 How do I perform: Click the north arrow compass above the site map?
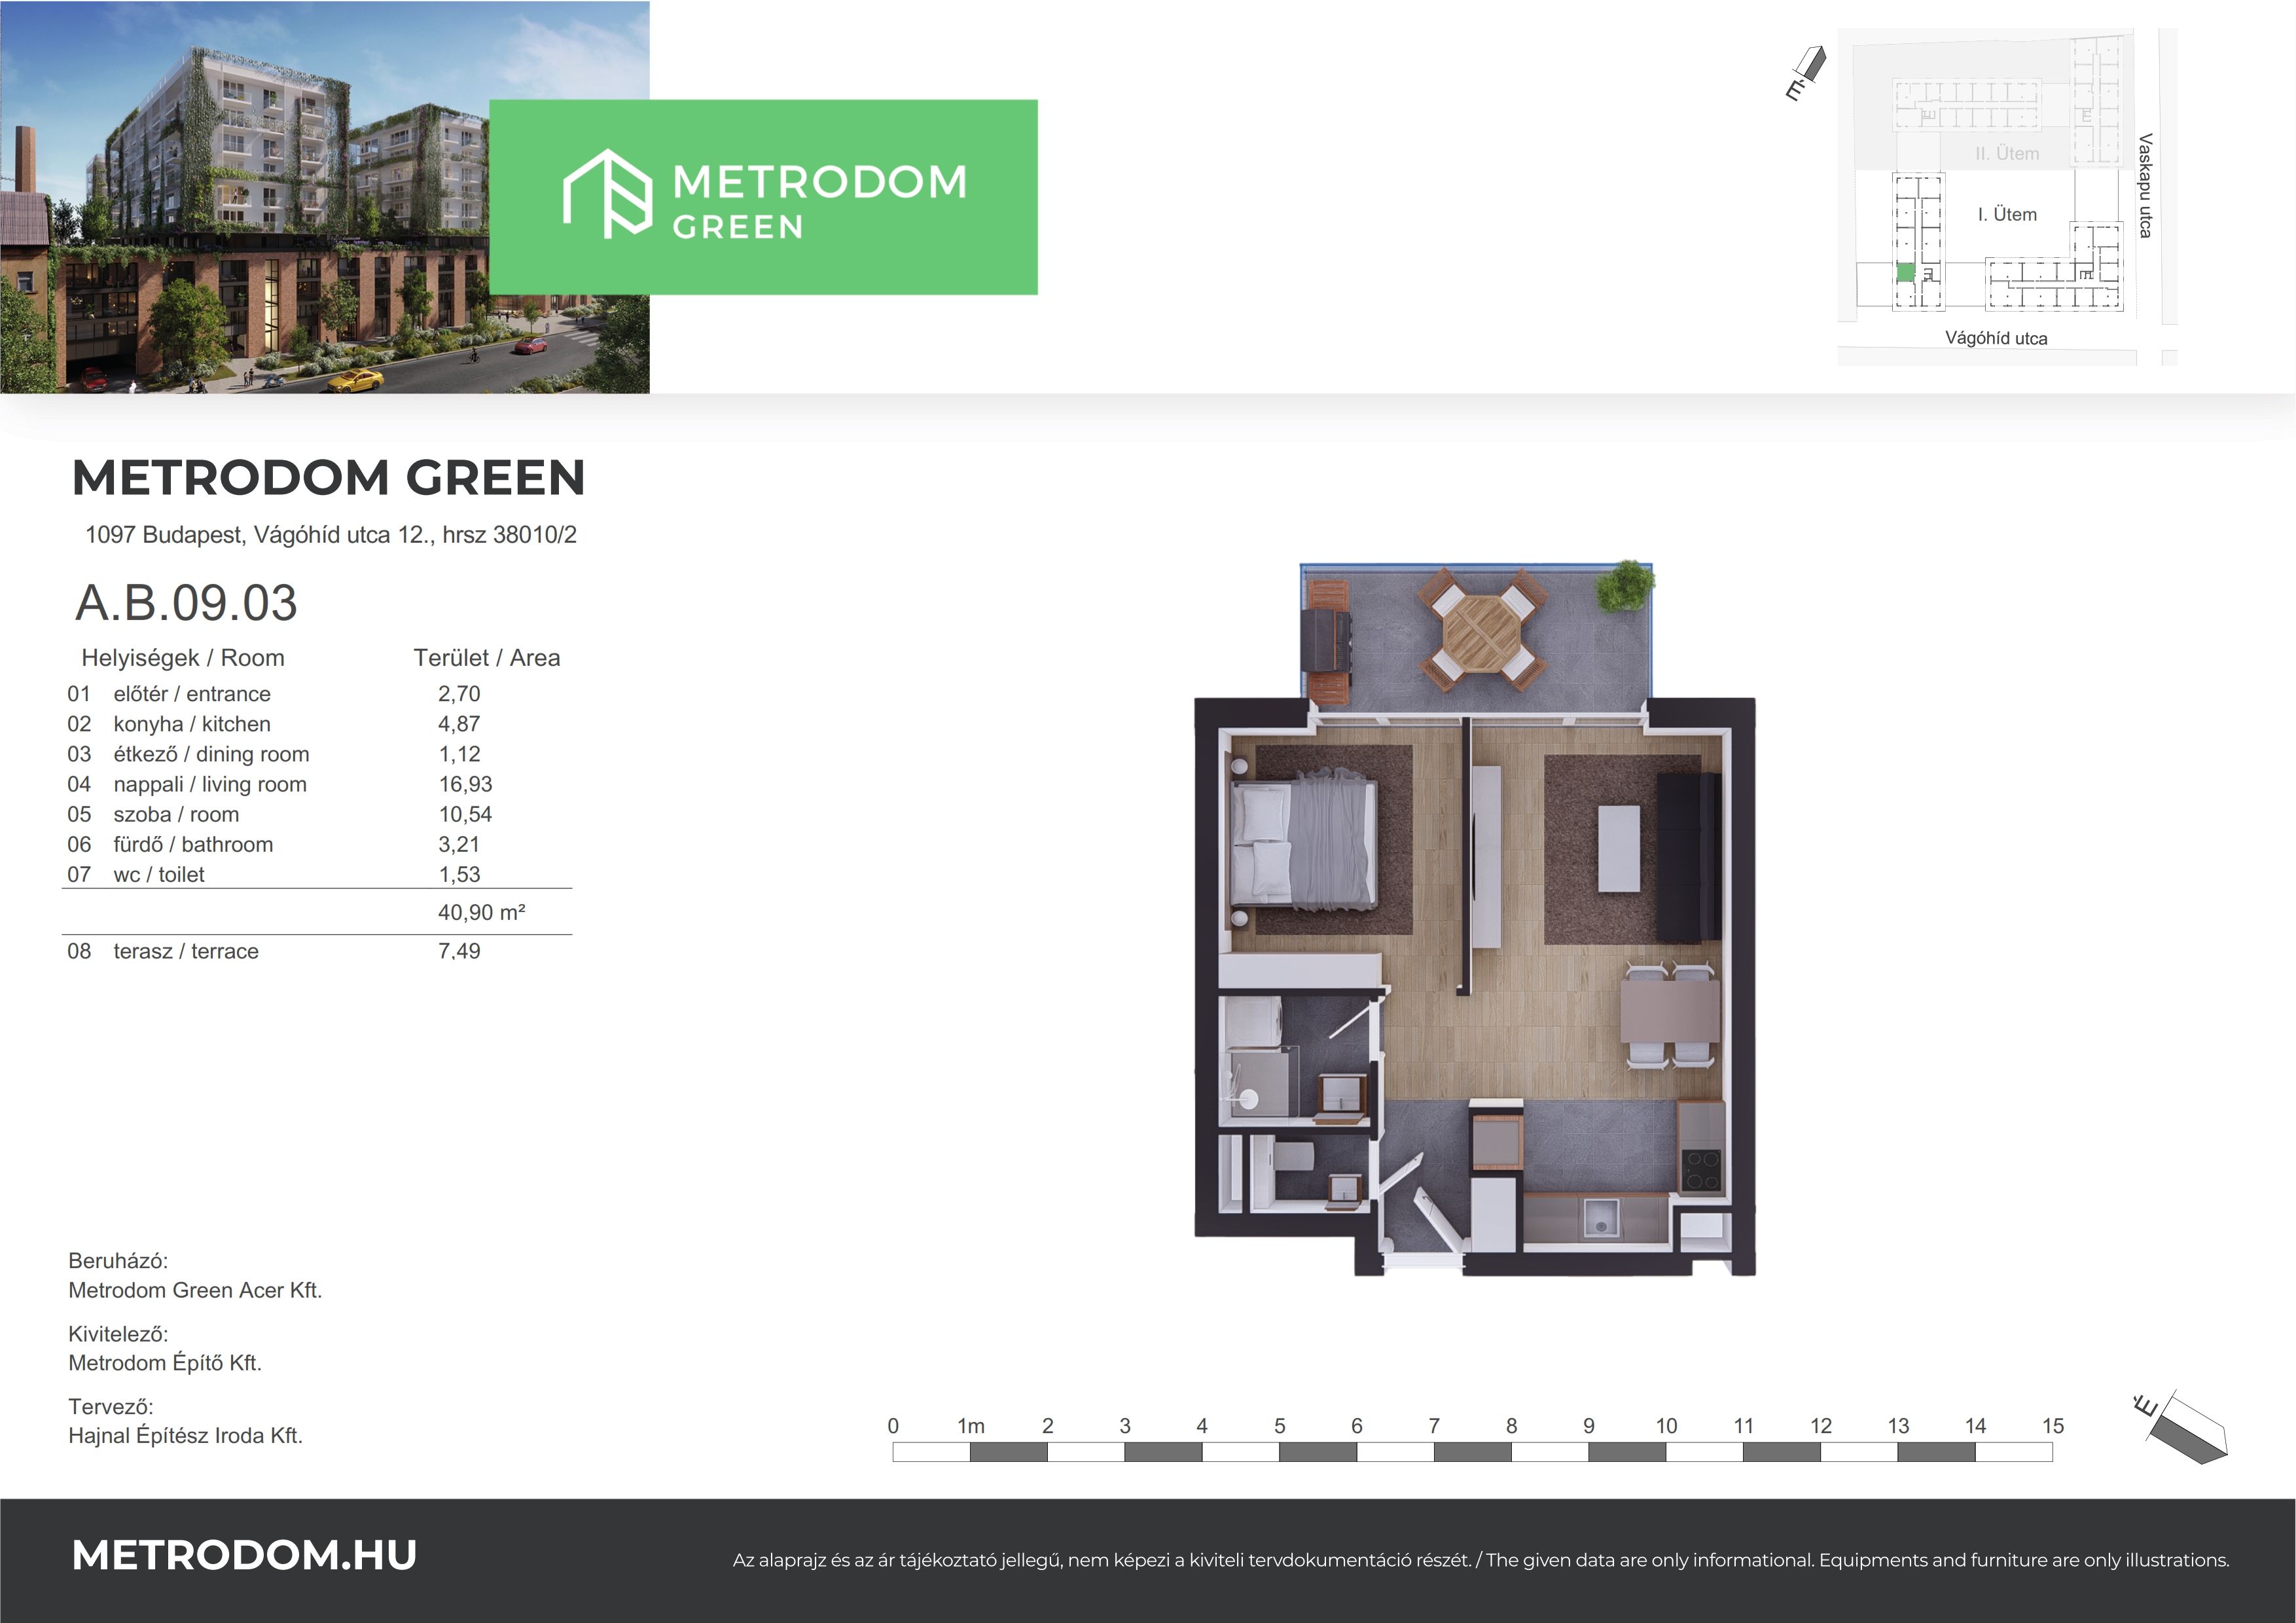[x=1806, y=74]
